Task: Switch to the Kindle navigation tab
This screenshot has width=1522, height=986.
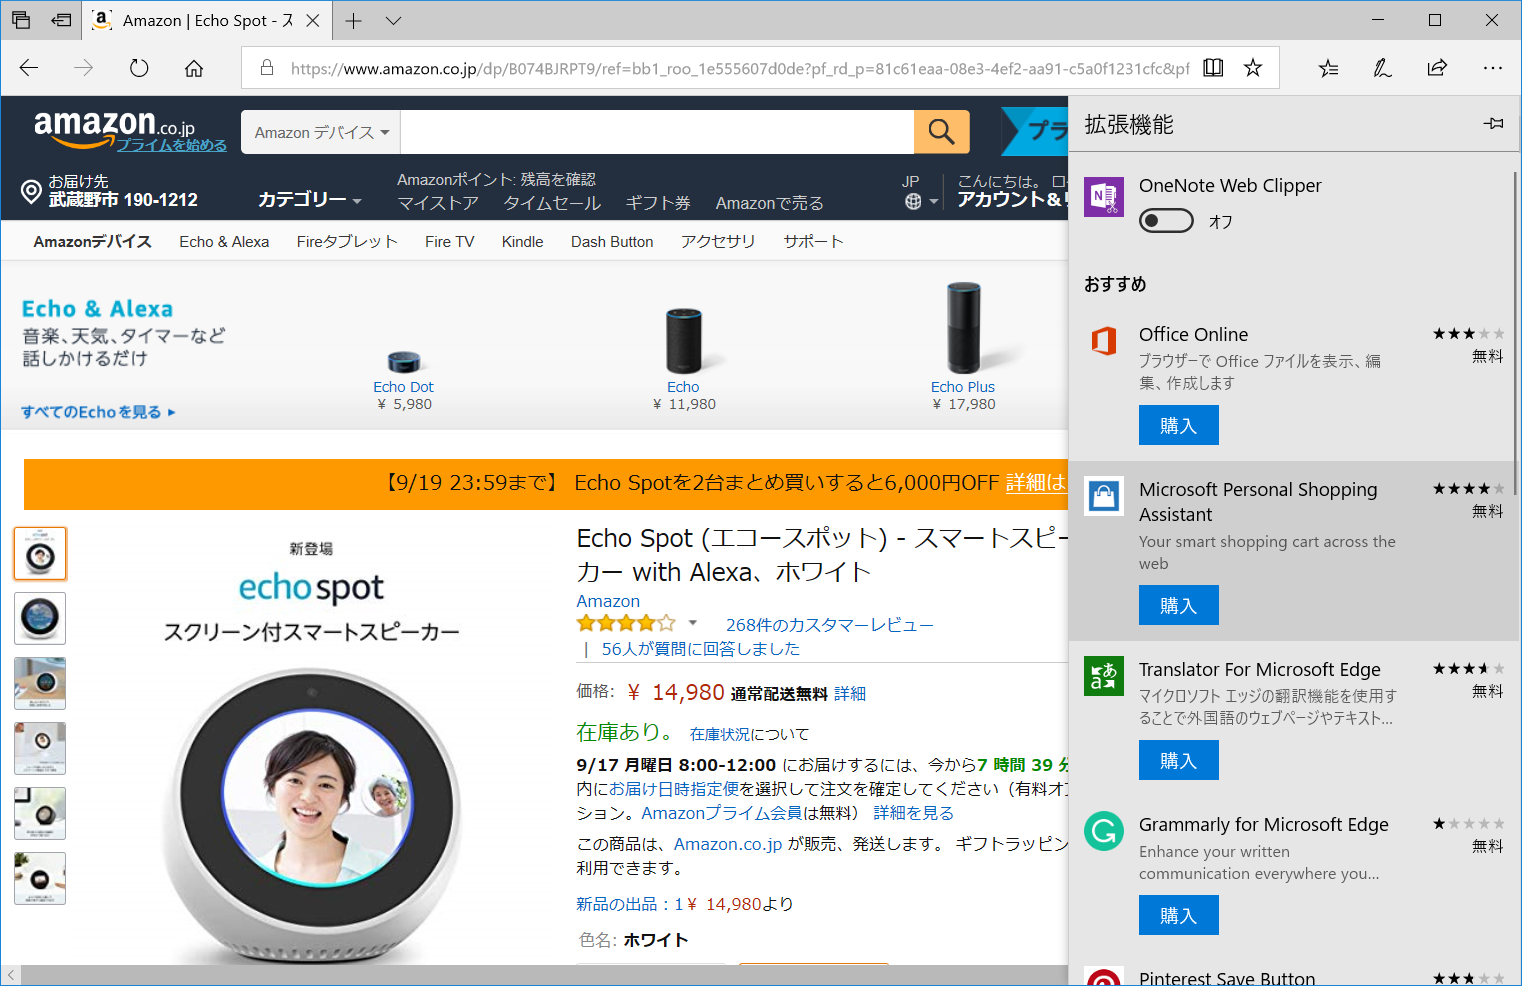Action: click(521, 241)
